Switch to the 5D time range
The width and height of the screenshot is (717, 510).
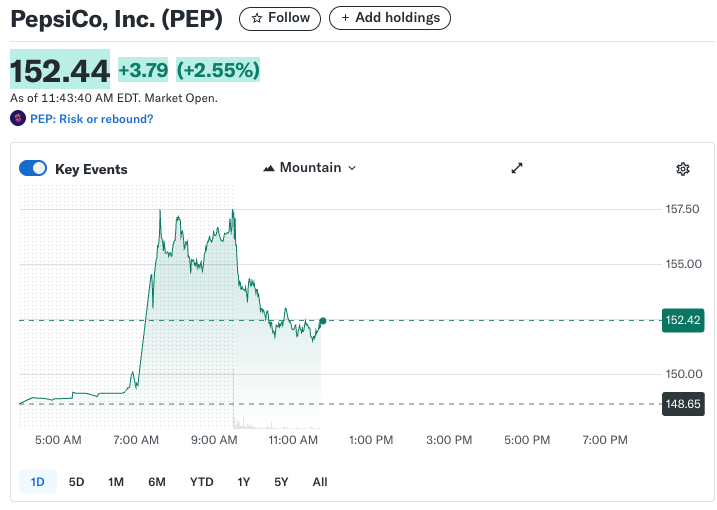pos(77,482)
